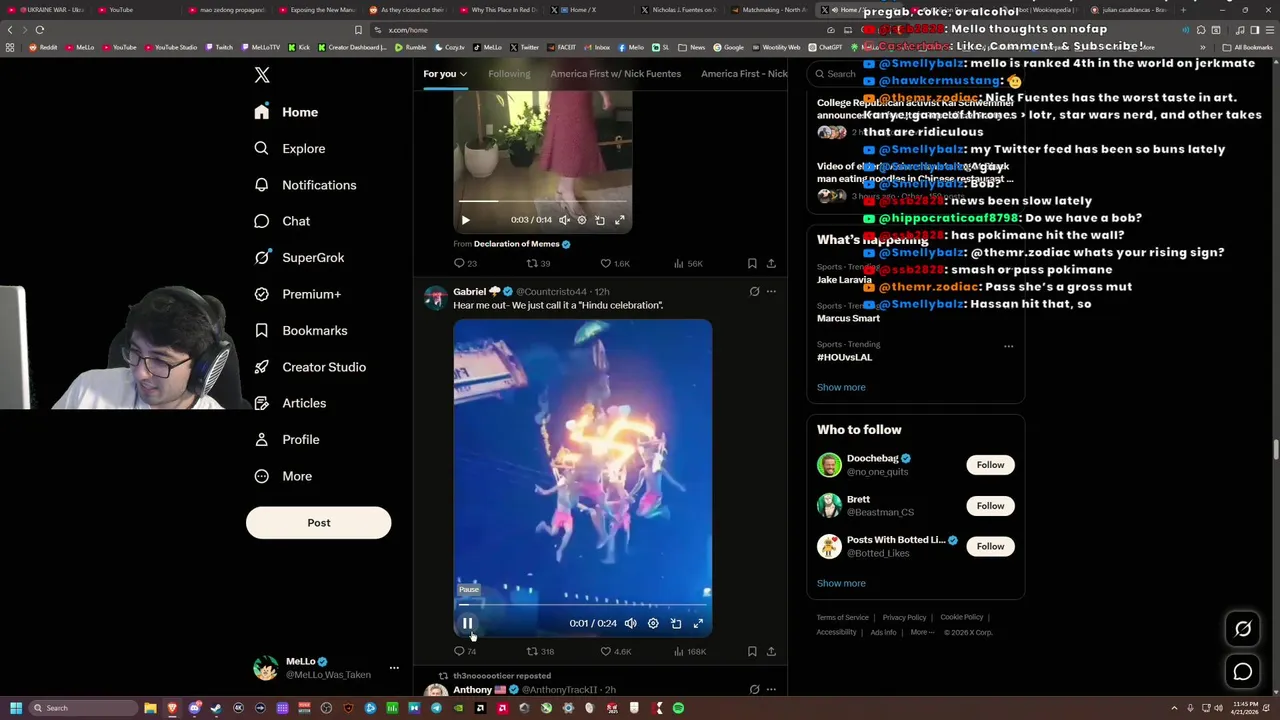Enter fullscreen on Declaration of Memes video
This screenshot has height=720, width=1280.
(x=619, y=220)
